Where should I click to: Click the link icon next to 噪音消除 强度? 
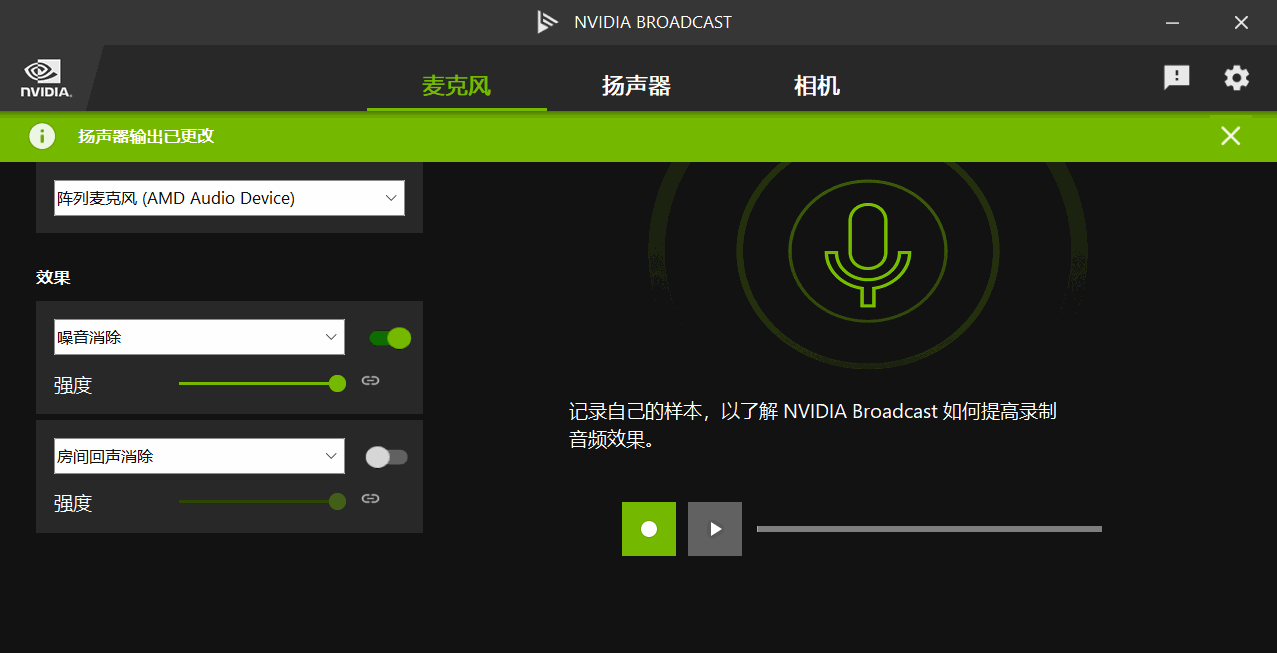coord(370,381)
